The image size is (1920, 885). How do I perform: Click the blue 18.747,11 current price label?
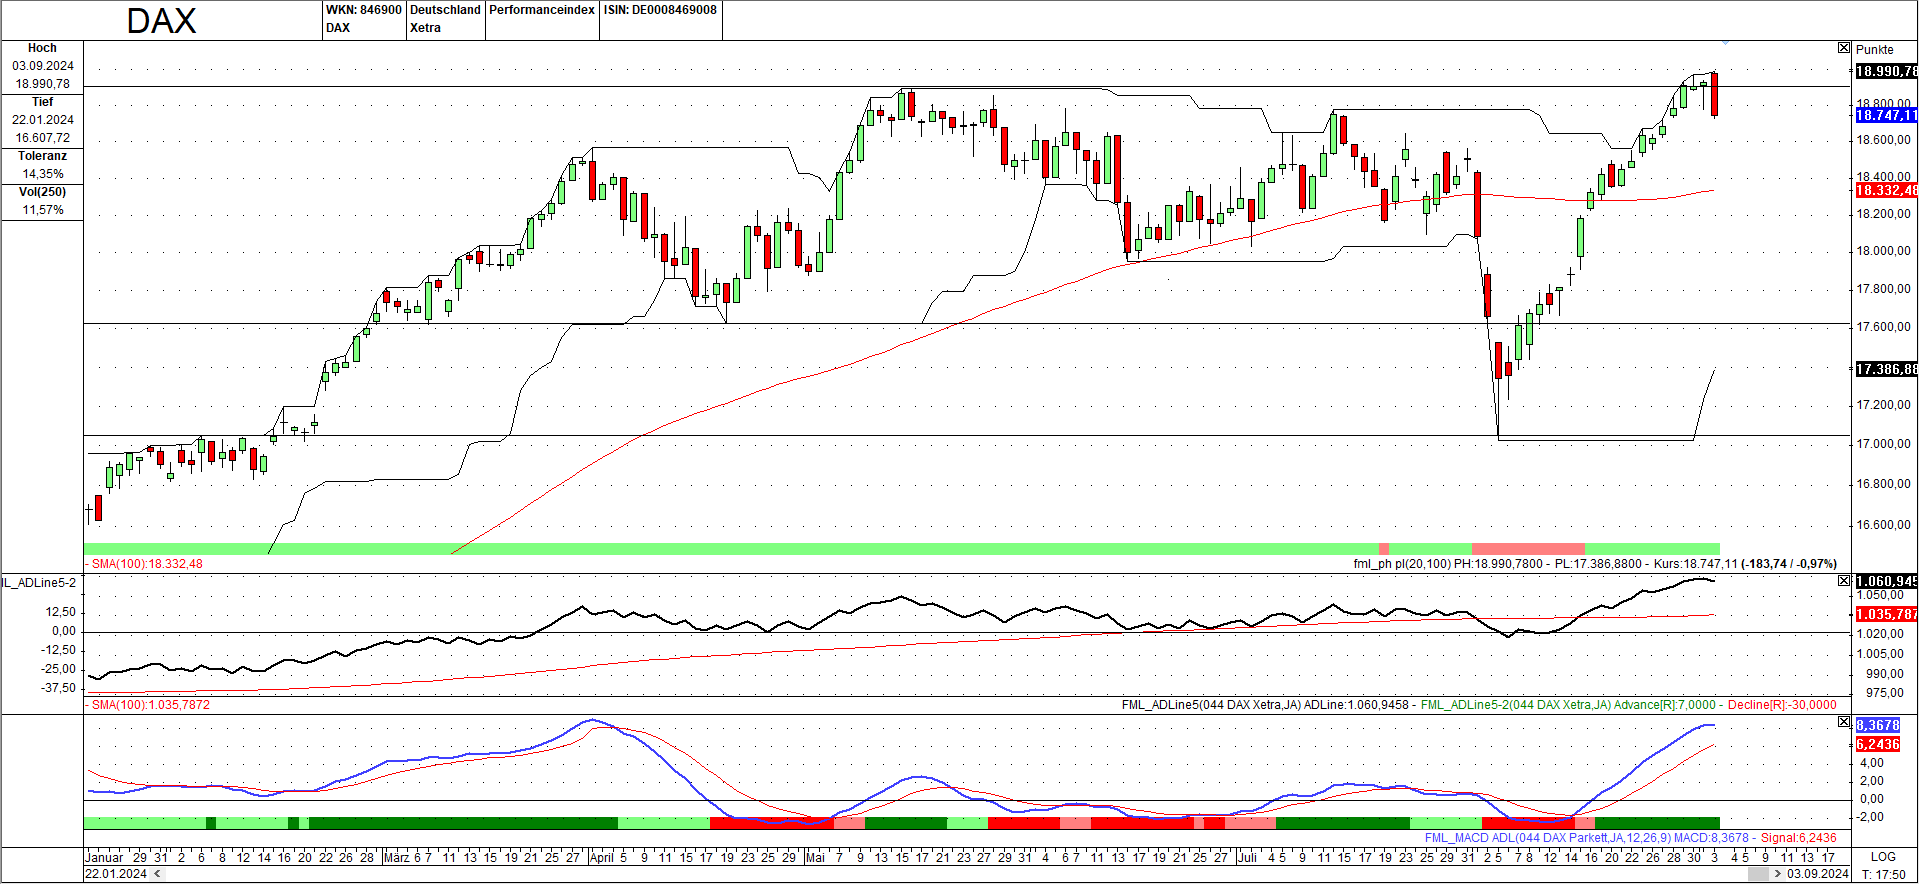pos(1886,115)
